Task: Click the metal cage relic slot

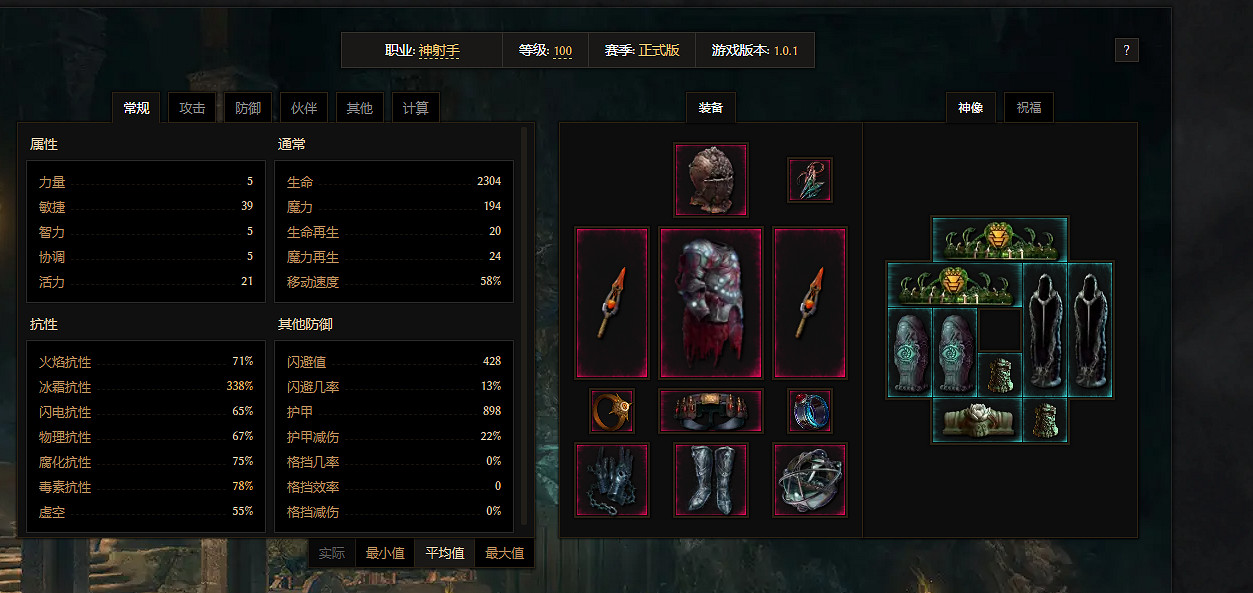Action: point(809,481)
